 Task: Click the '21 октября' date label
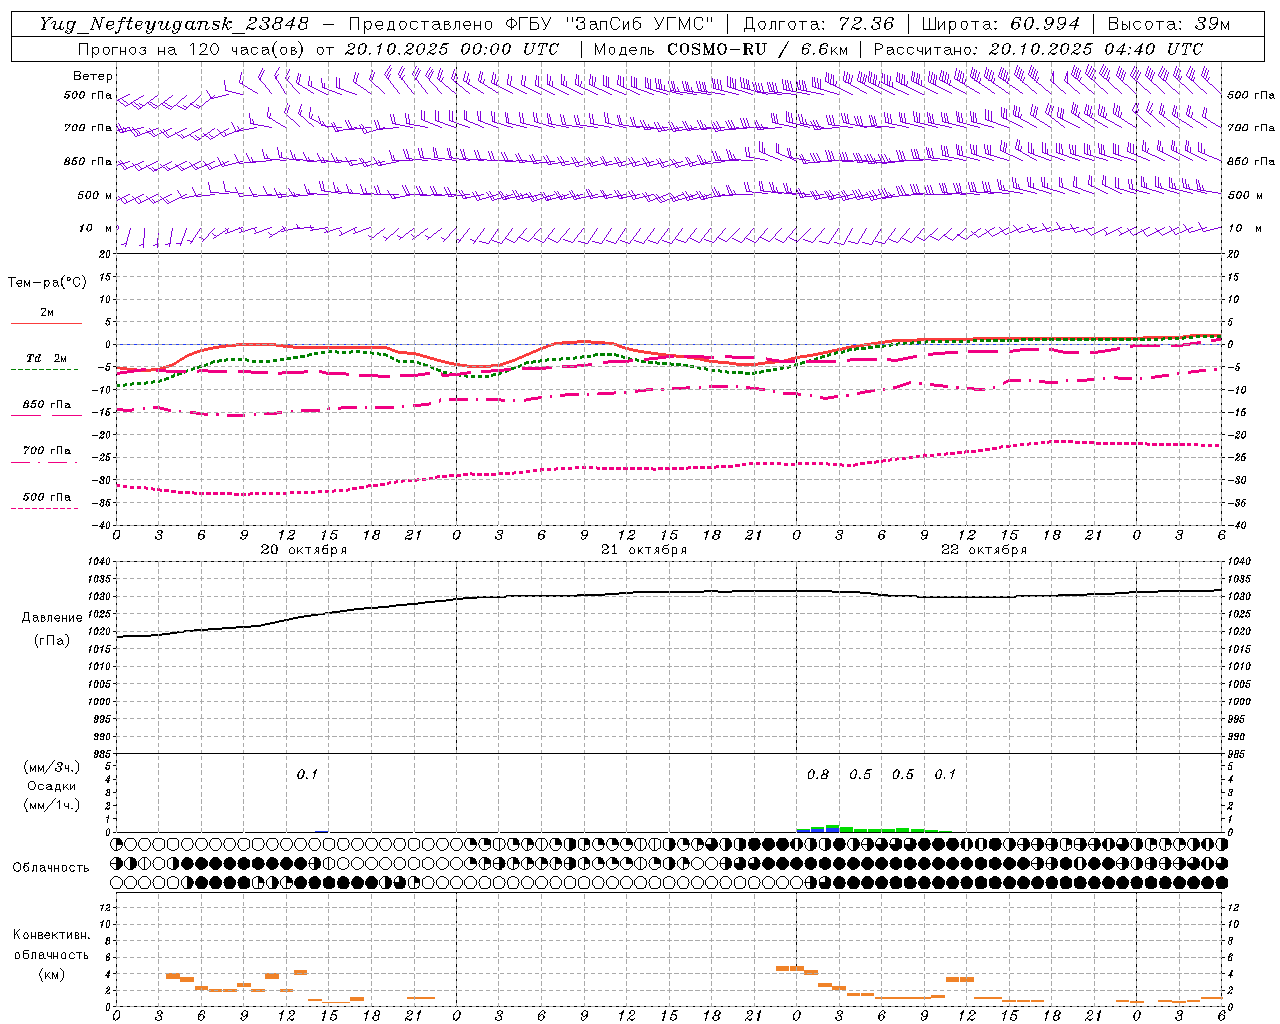(x=644, y=550)
